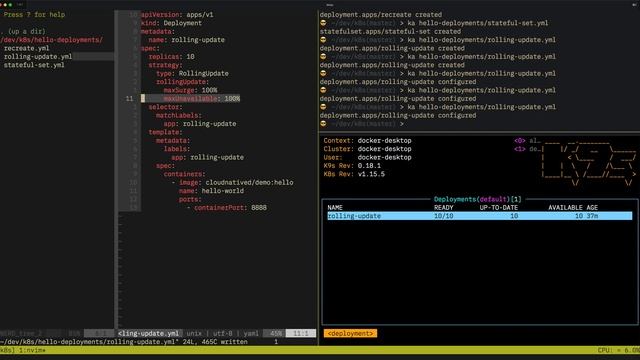This screenshot has width=640, height=360.
Task: Sort by the READY column header
Action: point(444,208)
